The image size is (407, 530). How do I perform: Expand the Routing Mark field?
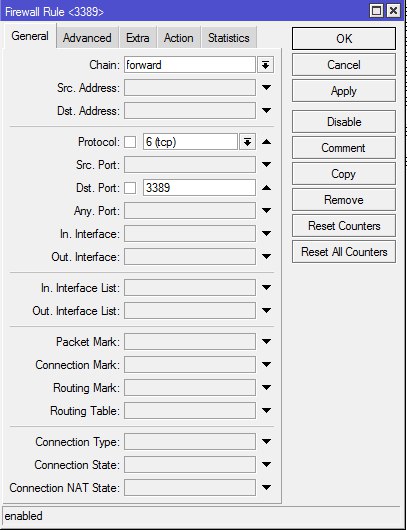[266, 388]
